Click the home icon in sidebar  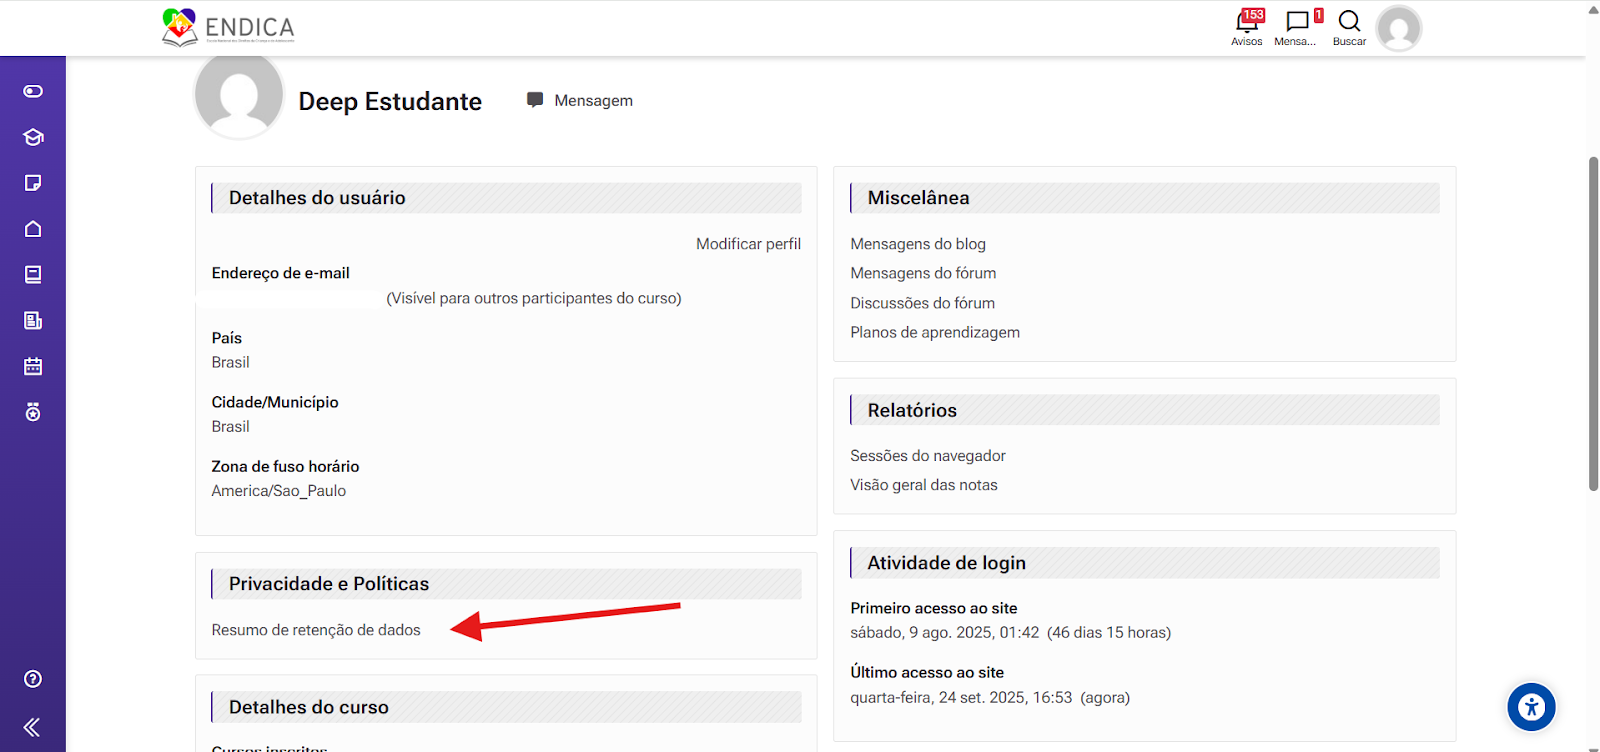pyautogui.click(x=33, y=229)
